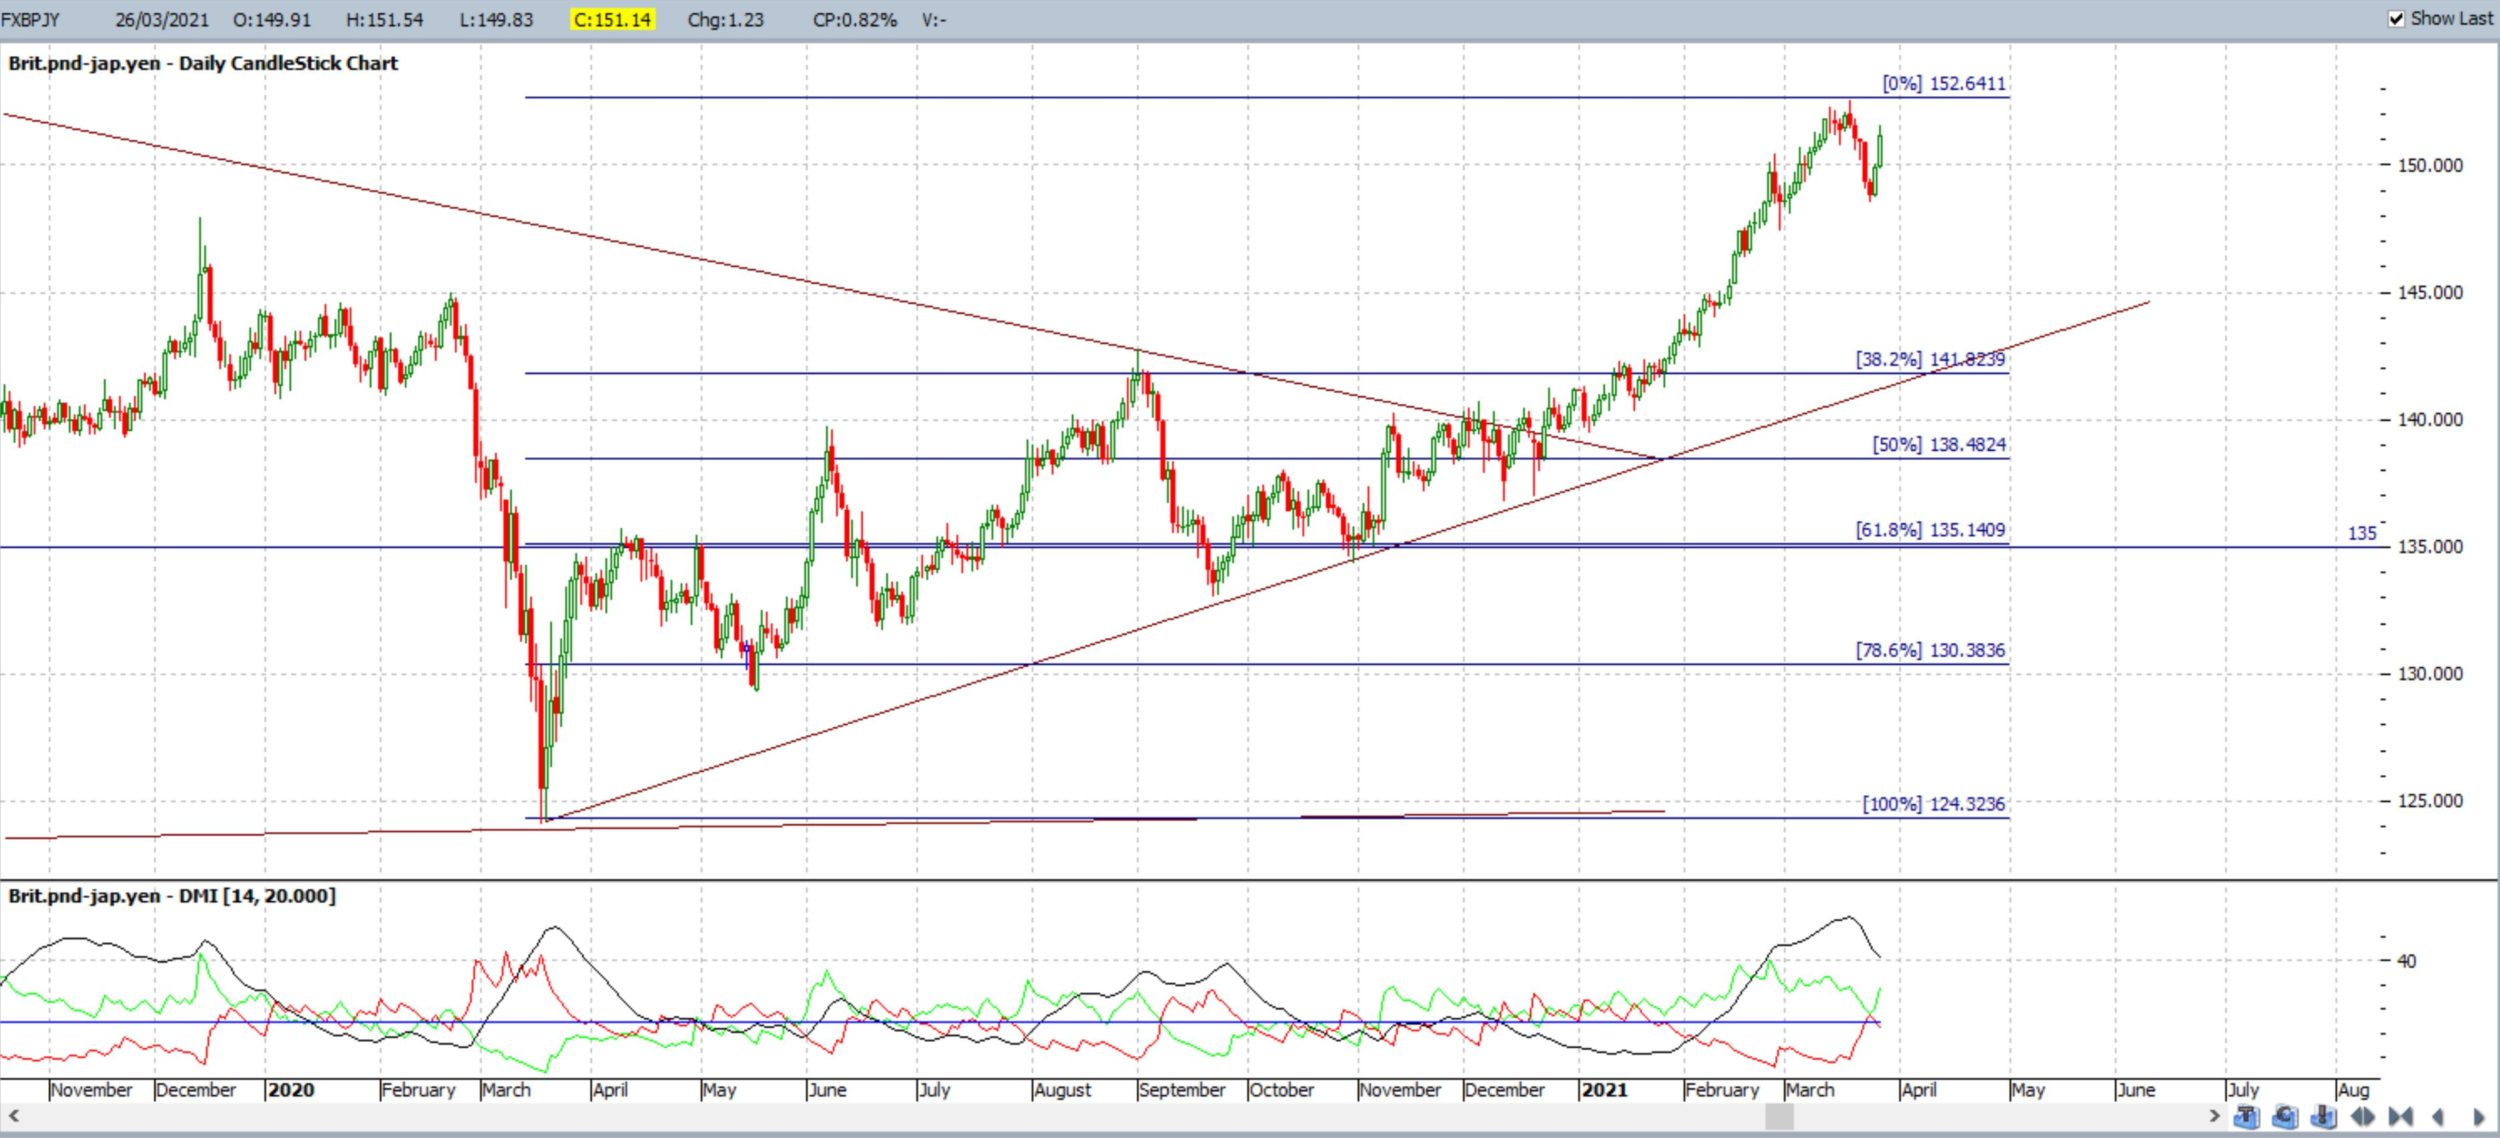Click the 125.000 price axis label
2500x1138 pixels.
point(2430,800)
